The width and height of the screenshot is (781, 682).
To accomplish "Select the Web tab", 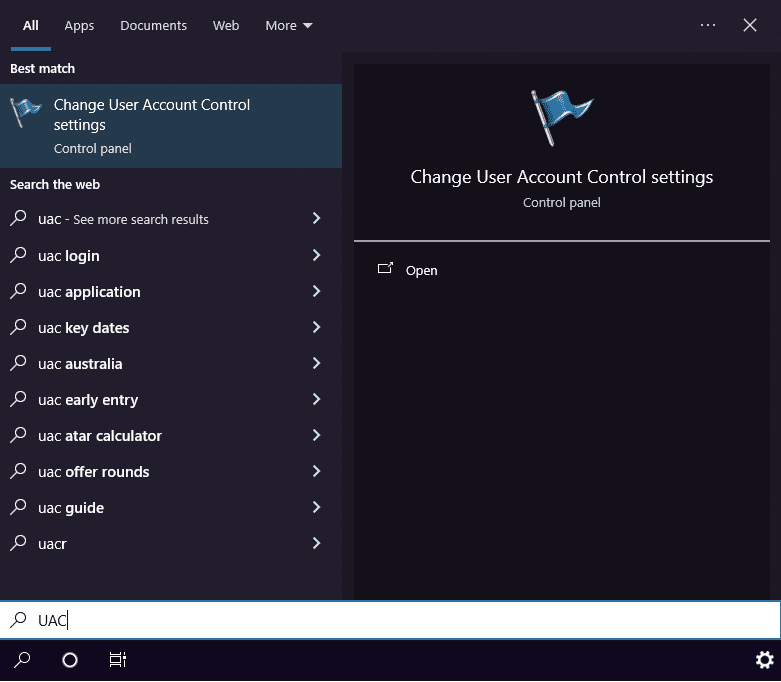I will [226, 25].
